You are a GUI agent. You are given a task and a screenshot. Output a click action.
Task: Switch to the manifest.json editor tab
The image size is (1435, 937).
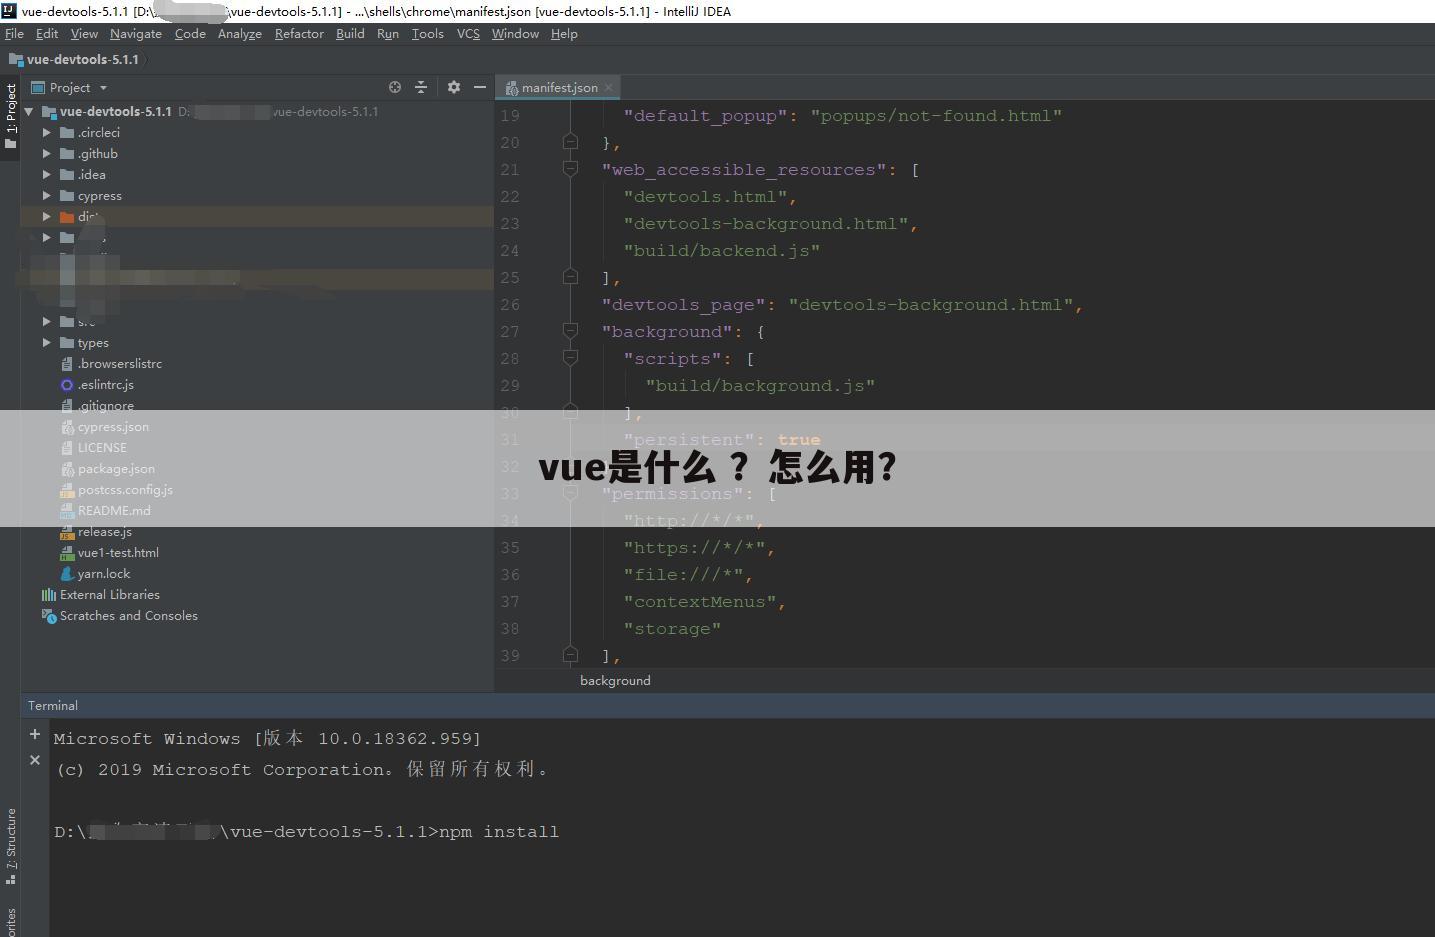tap(560, 87)
